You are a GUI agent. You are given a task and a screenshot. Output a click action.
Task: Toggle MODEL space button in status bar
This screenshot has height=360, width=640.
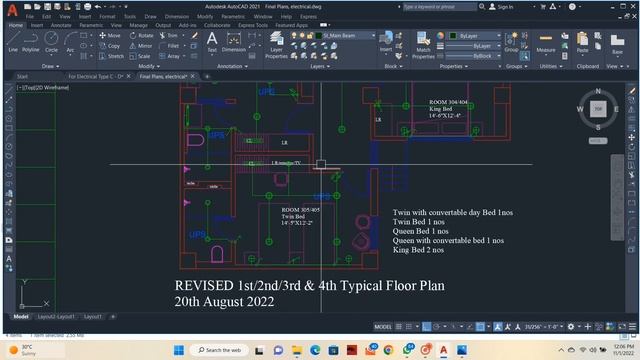click(x=383, y=327)
